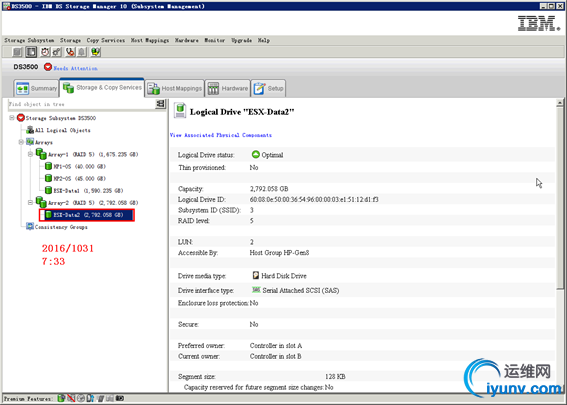Open the Help menu
The width and height of the screenshot is (567, 405).
click(x=264, y=40)
